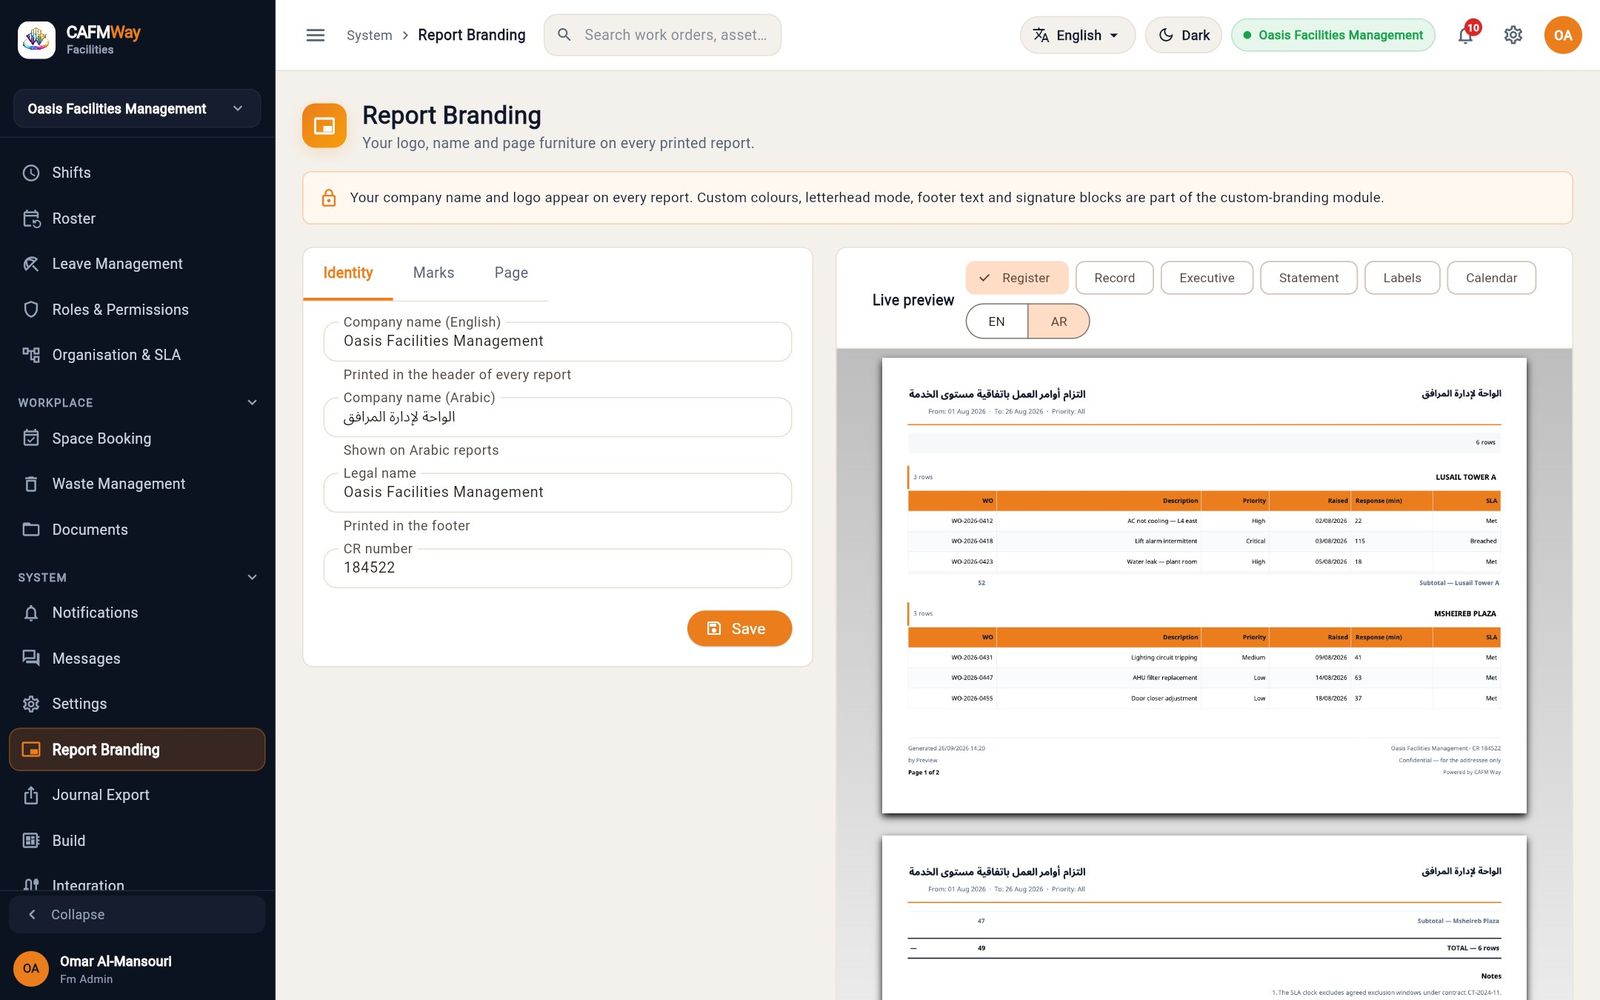Switch to the Marks tab
1600x1000 pixels.
tap(433, 273)
